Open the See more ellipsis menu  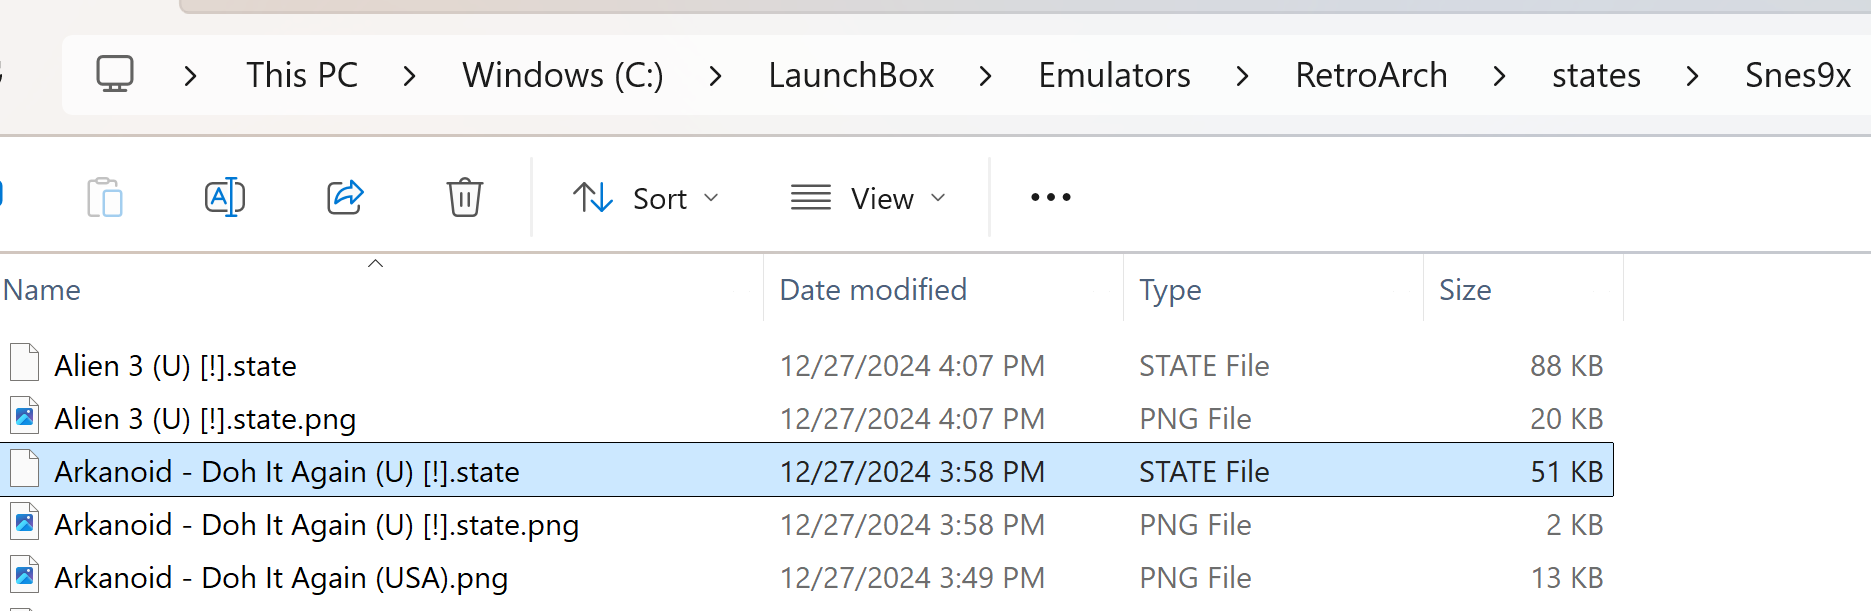point(1051,197)
